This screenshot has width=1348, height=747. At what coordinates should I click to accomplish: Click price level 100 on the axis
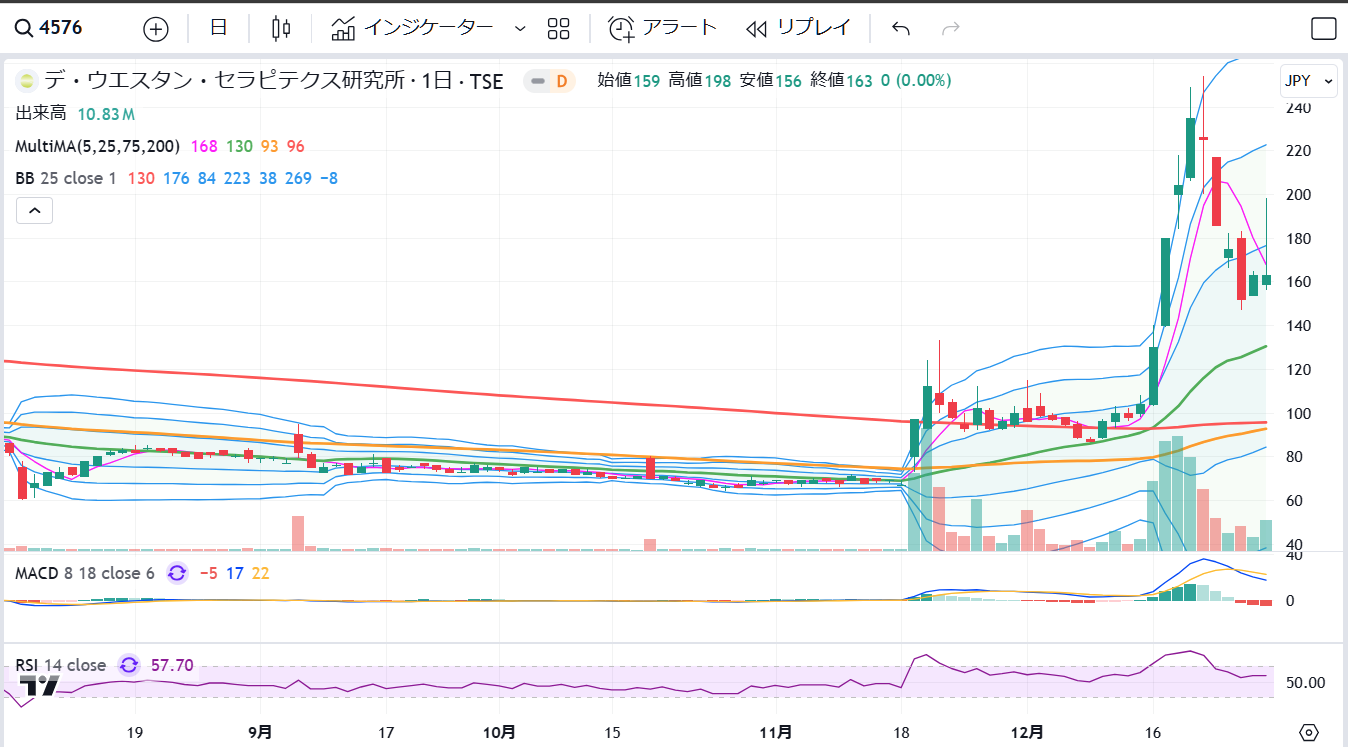pyautogui.click(x=1299, y=413)
